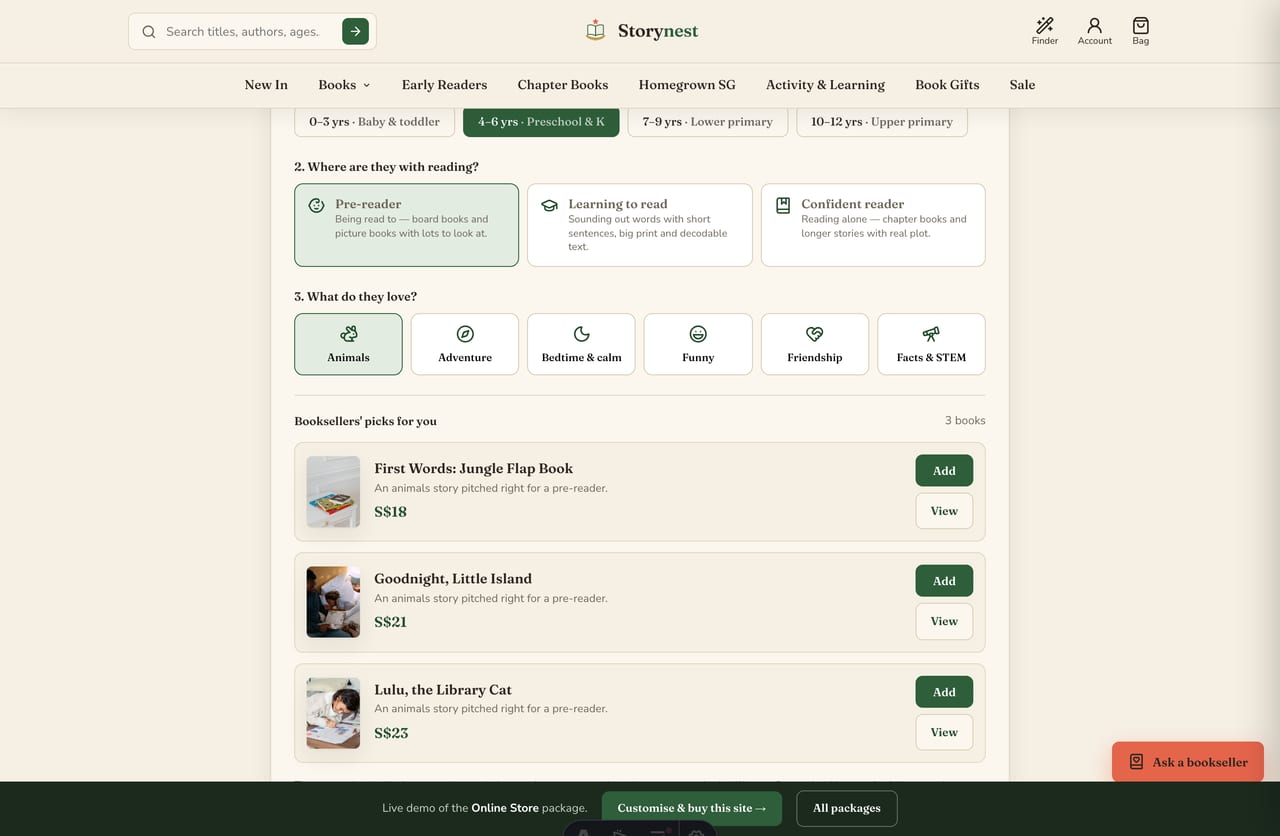This screenshot has width=1280, height=836.
Task: Toggle the Friendship interest tile
Action: 815,344
